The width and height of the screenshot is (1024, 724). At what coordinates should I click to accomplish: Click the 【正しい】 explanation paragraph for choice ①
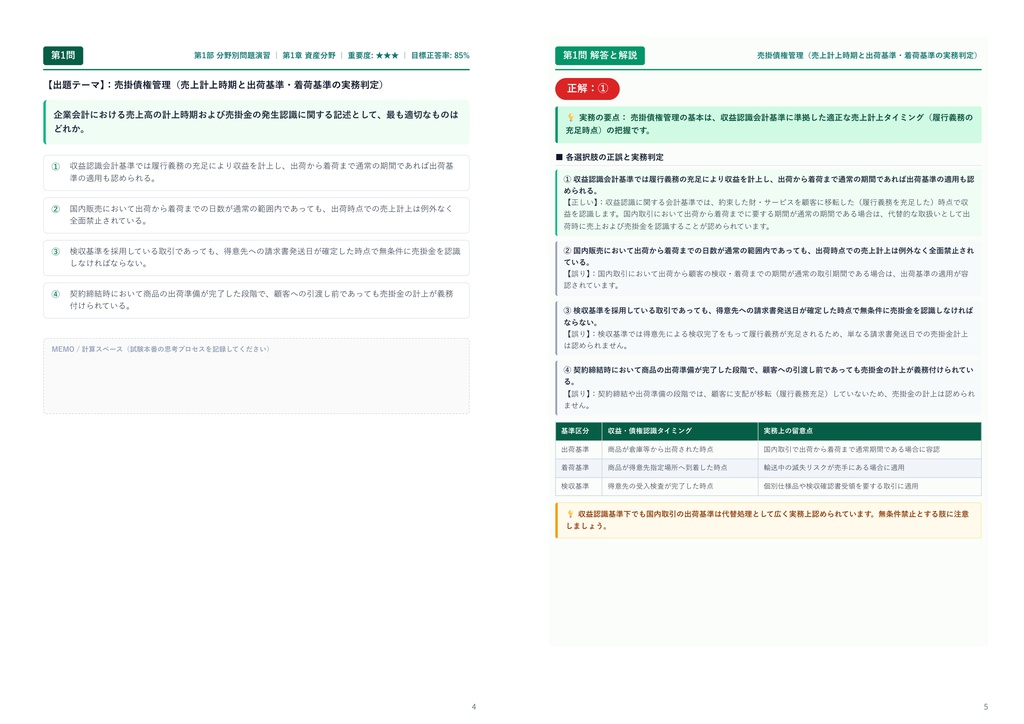pos(767,214)
